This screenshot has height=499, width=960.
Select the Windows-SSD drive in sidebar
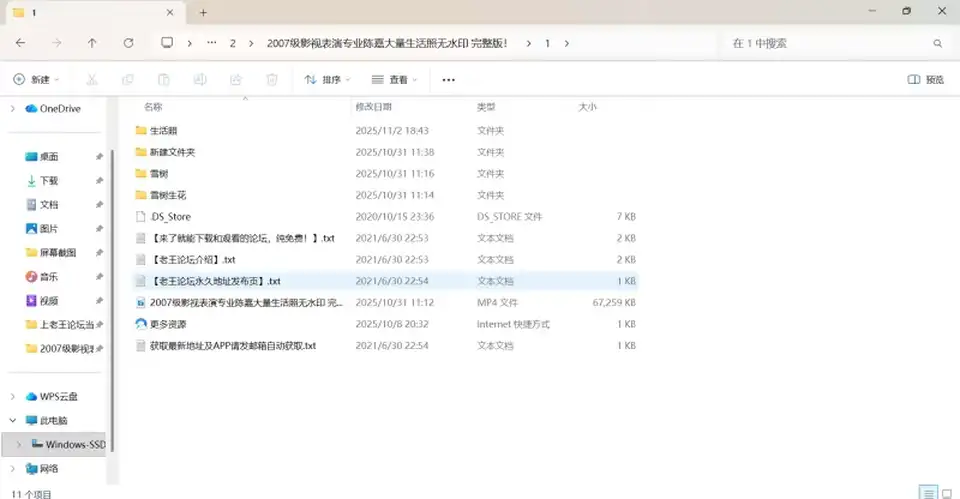point(69,445)
